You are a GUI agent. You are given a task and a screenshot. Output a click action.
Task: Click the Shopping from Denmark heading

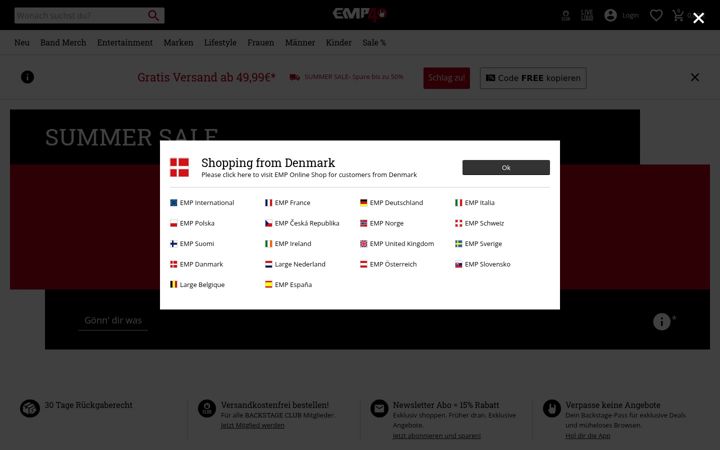tap(268, 163)
